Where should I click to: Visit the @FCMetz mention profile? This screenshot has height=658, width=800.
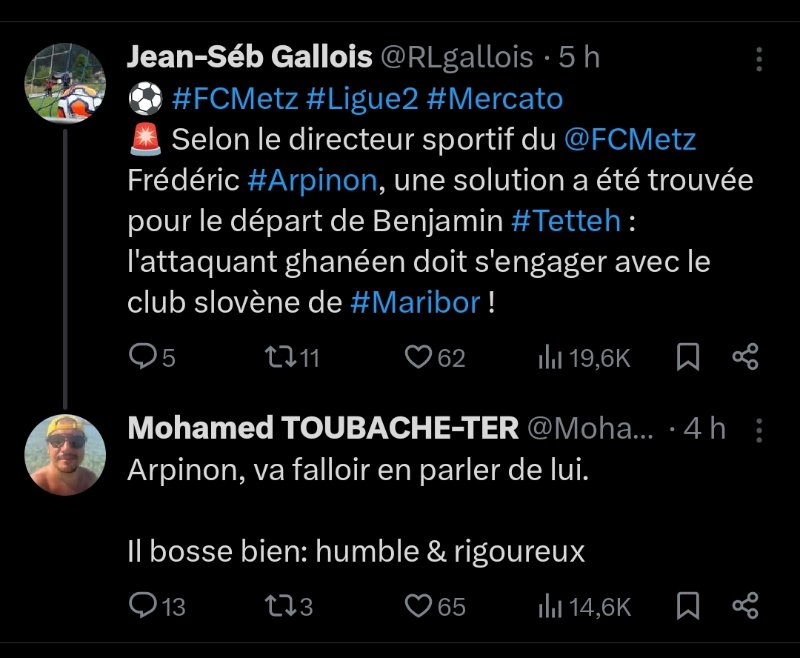pyautogui.click(x=630, y=140)
